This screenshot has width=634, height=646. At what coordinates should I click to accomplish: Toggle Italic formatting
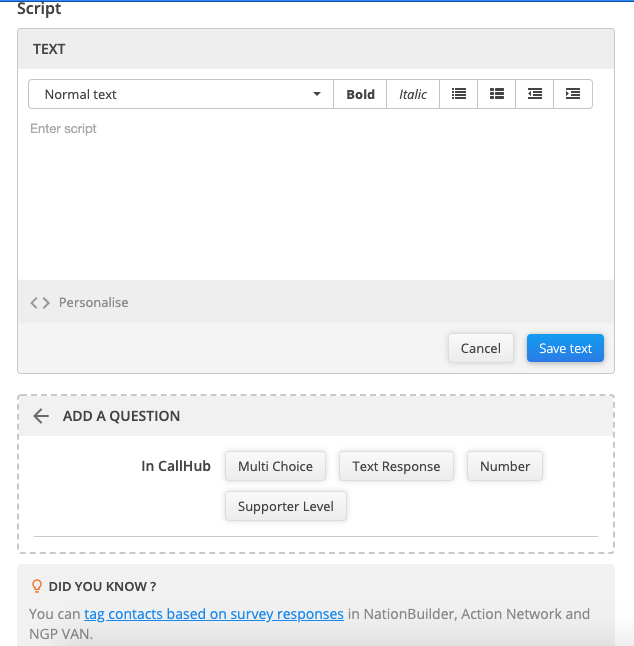[x=413, y=94]
